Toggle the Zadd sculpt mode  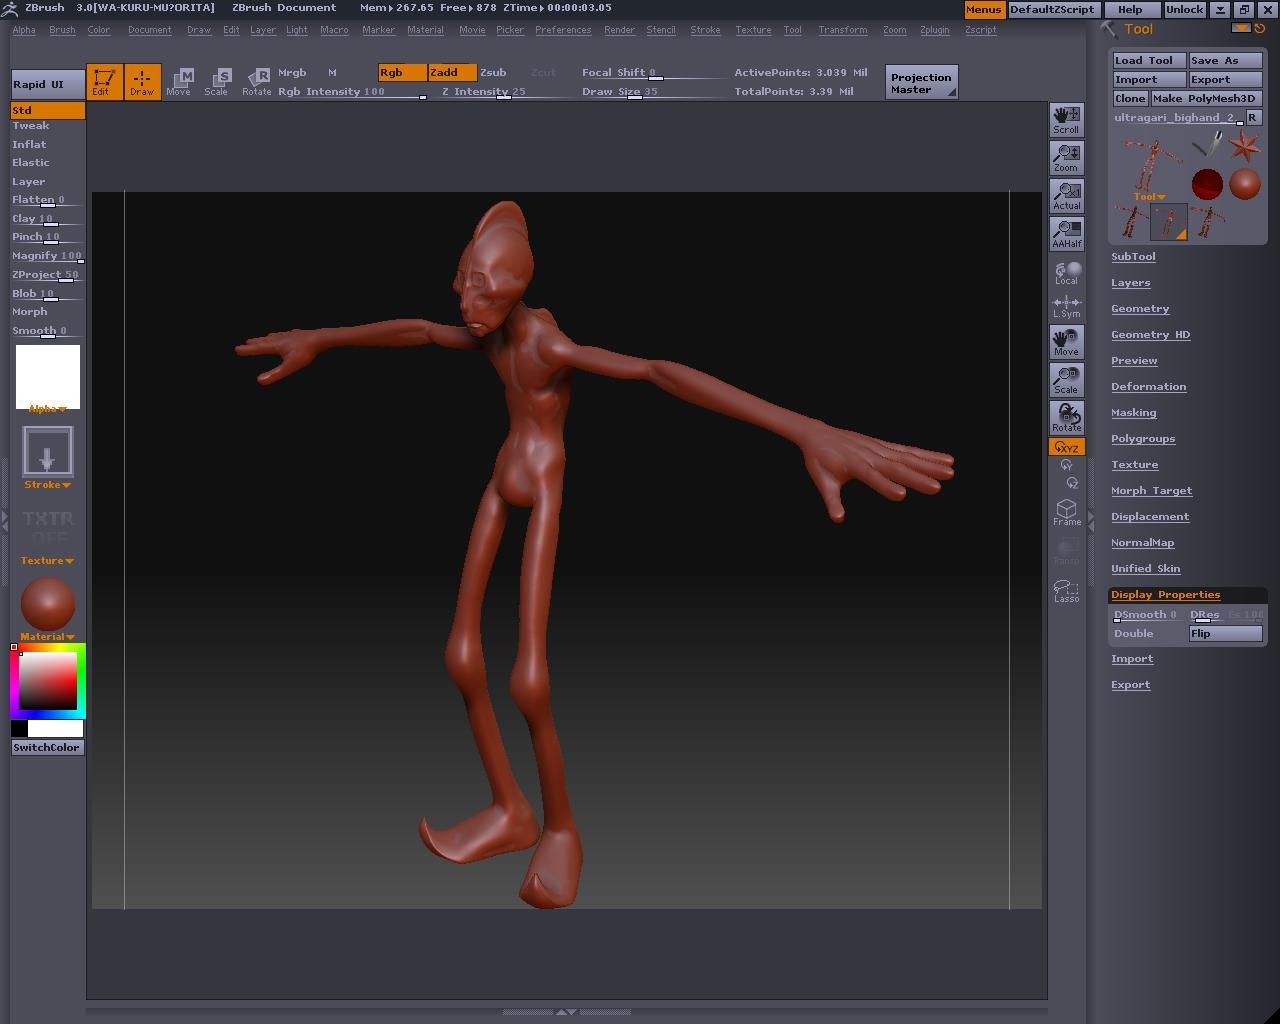[452, 72]
